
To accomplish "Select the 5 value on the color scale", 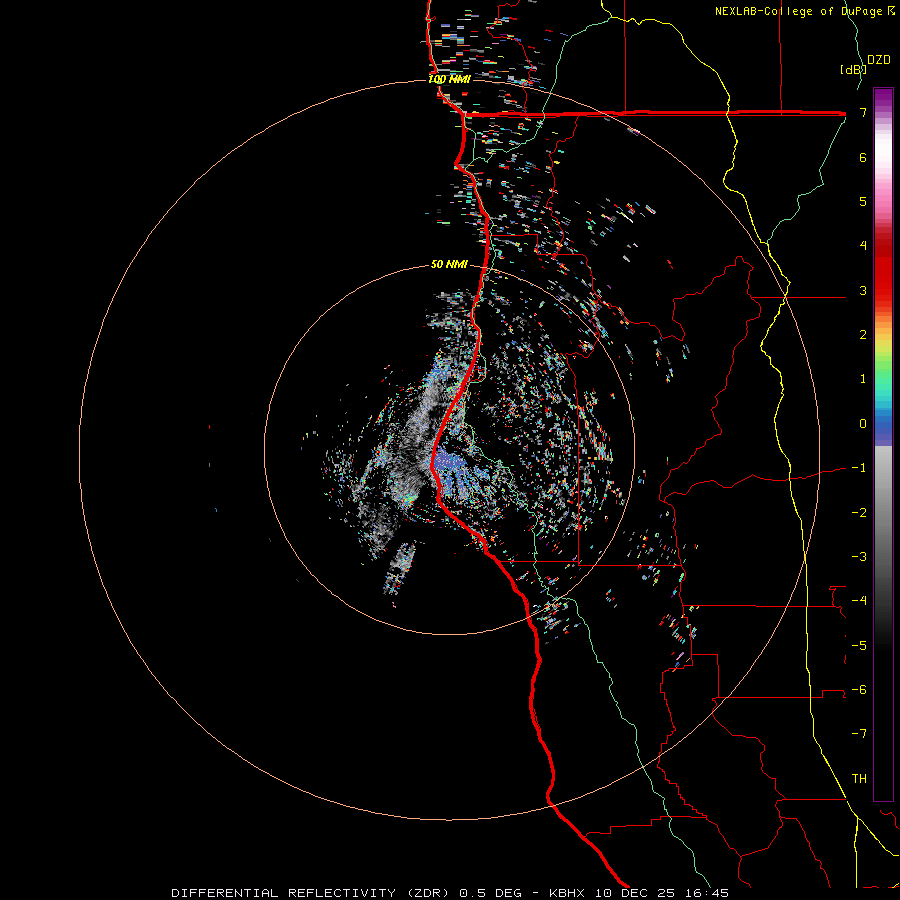I will coord(863,201).
